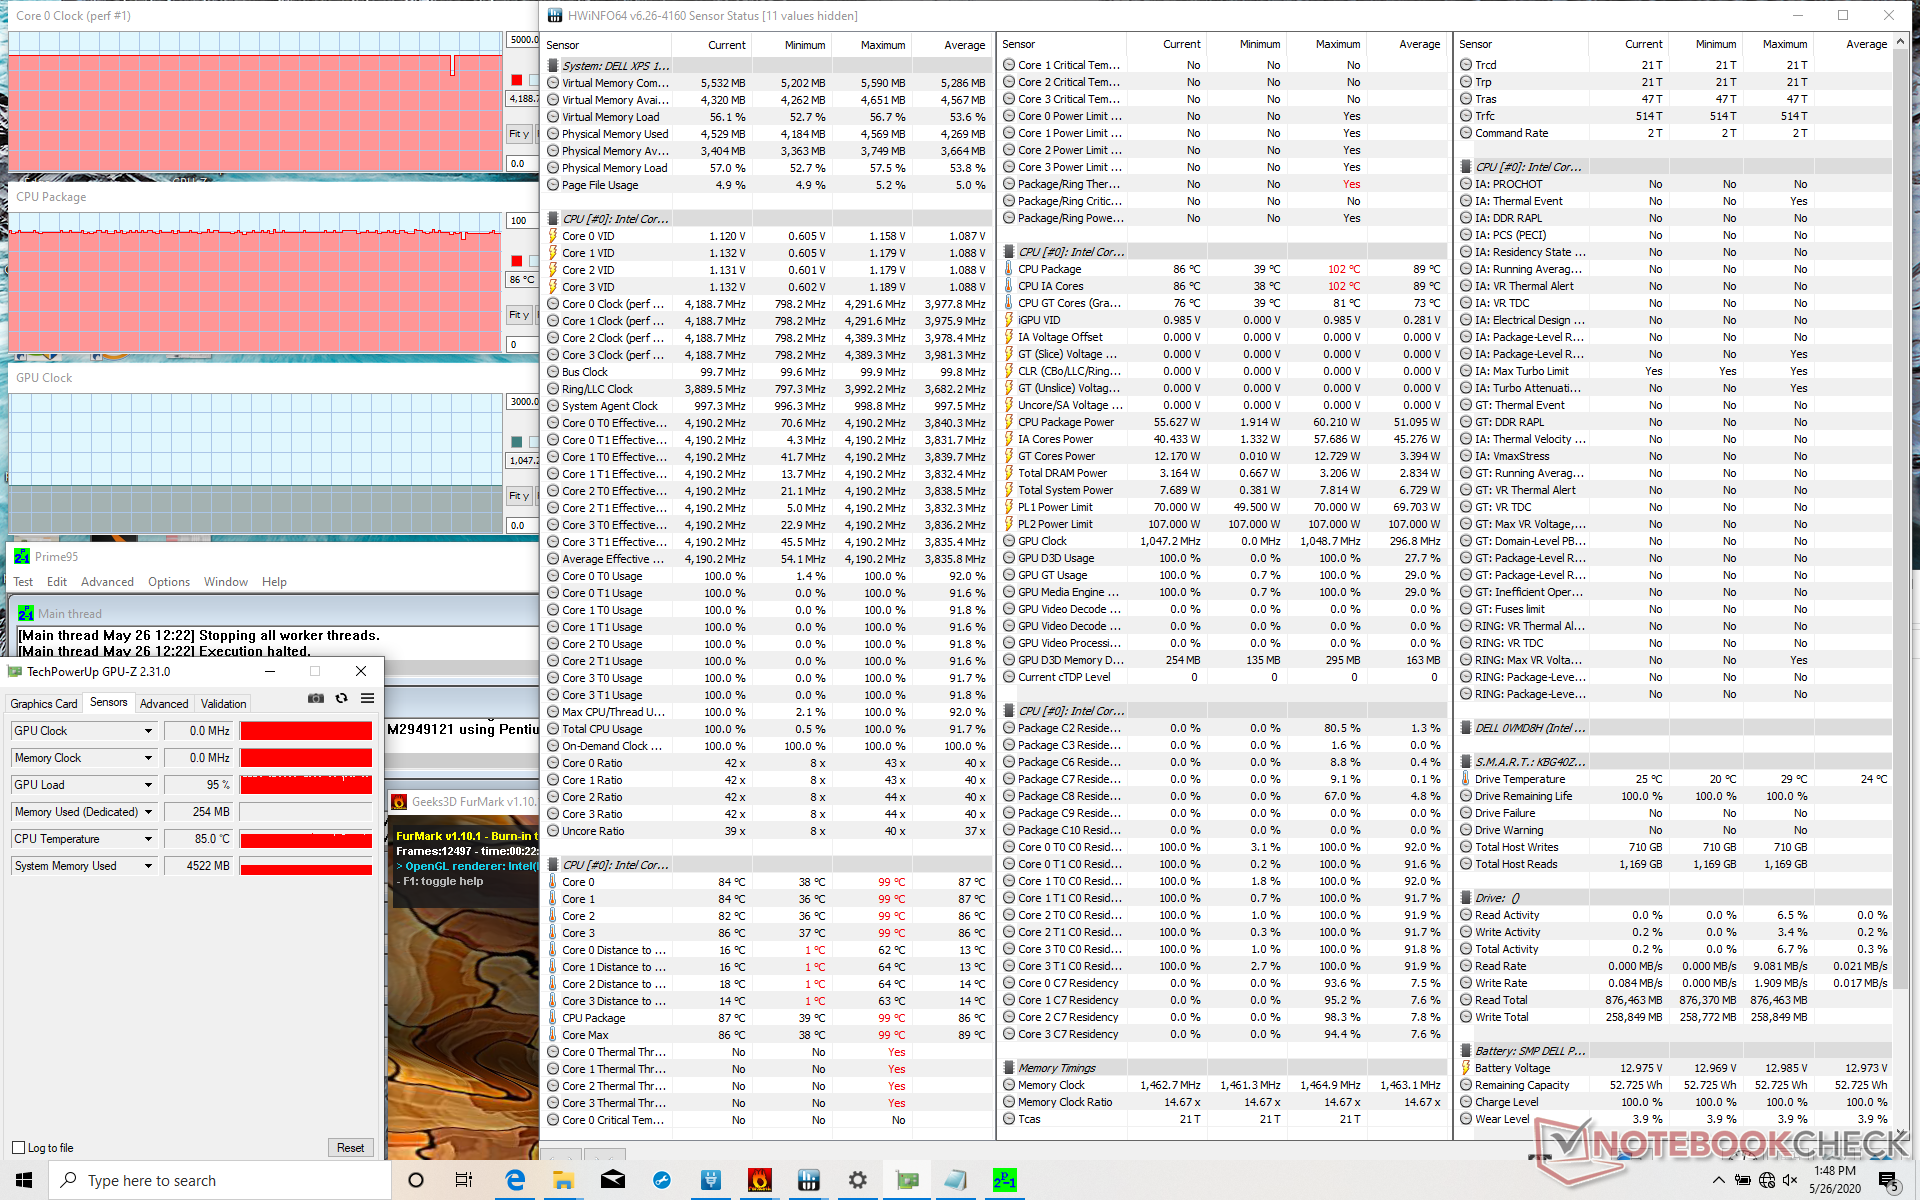Switch to HWiNFO via its taskbar icon
The width and height of the screenshot is (1920, 1200).
pos(809,1180)
